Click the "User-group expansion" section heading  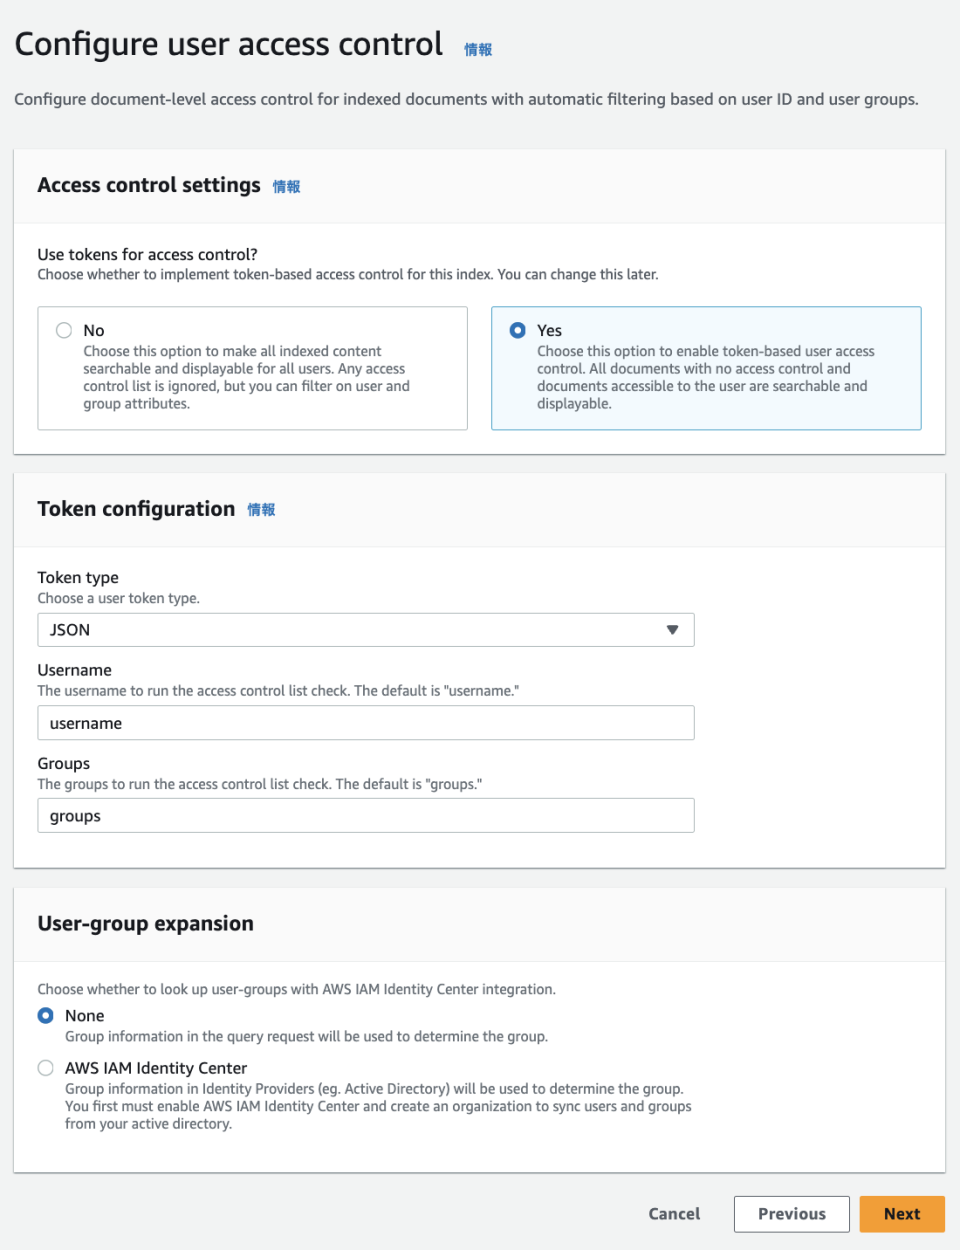(145, 923)
